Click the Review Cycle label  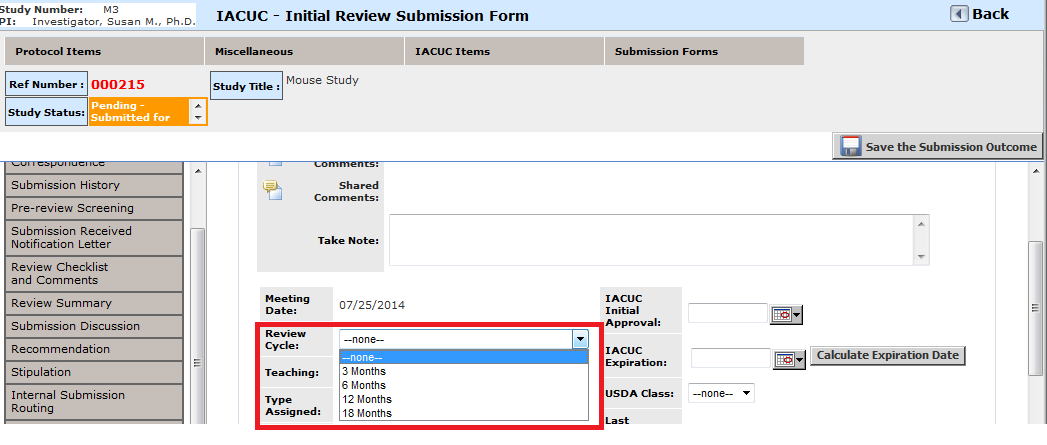(286, 339)
